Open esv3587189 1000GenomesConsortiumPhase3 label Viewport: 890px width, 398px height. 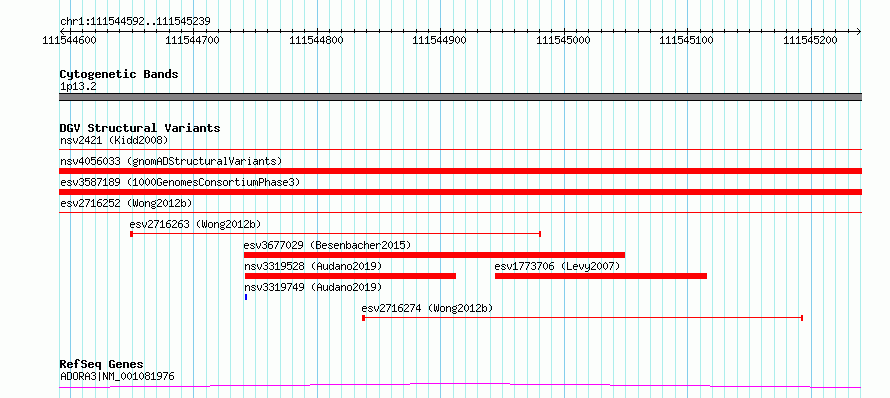(180, 182)
